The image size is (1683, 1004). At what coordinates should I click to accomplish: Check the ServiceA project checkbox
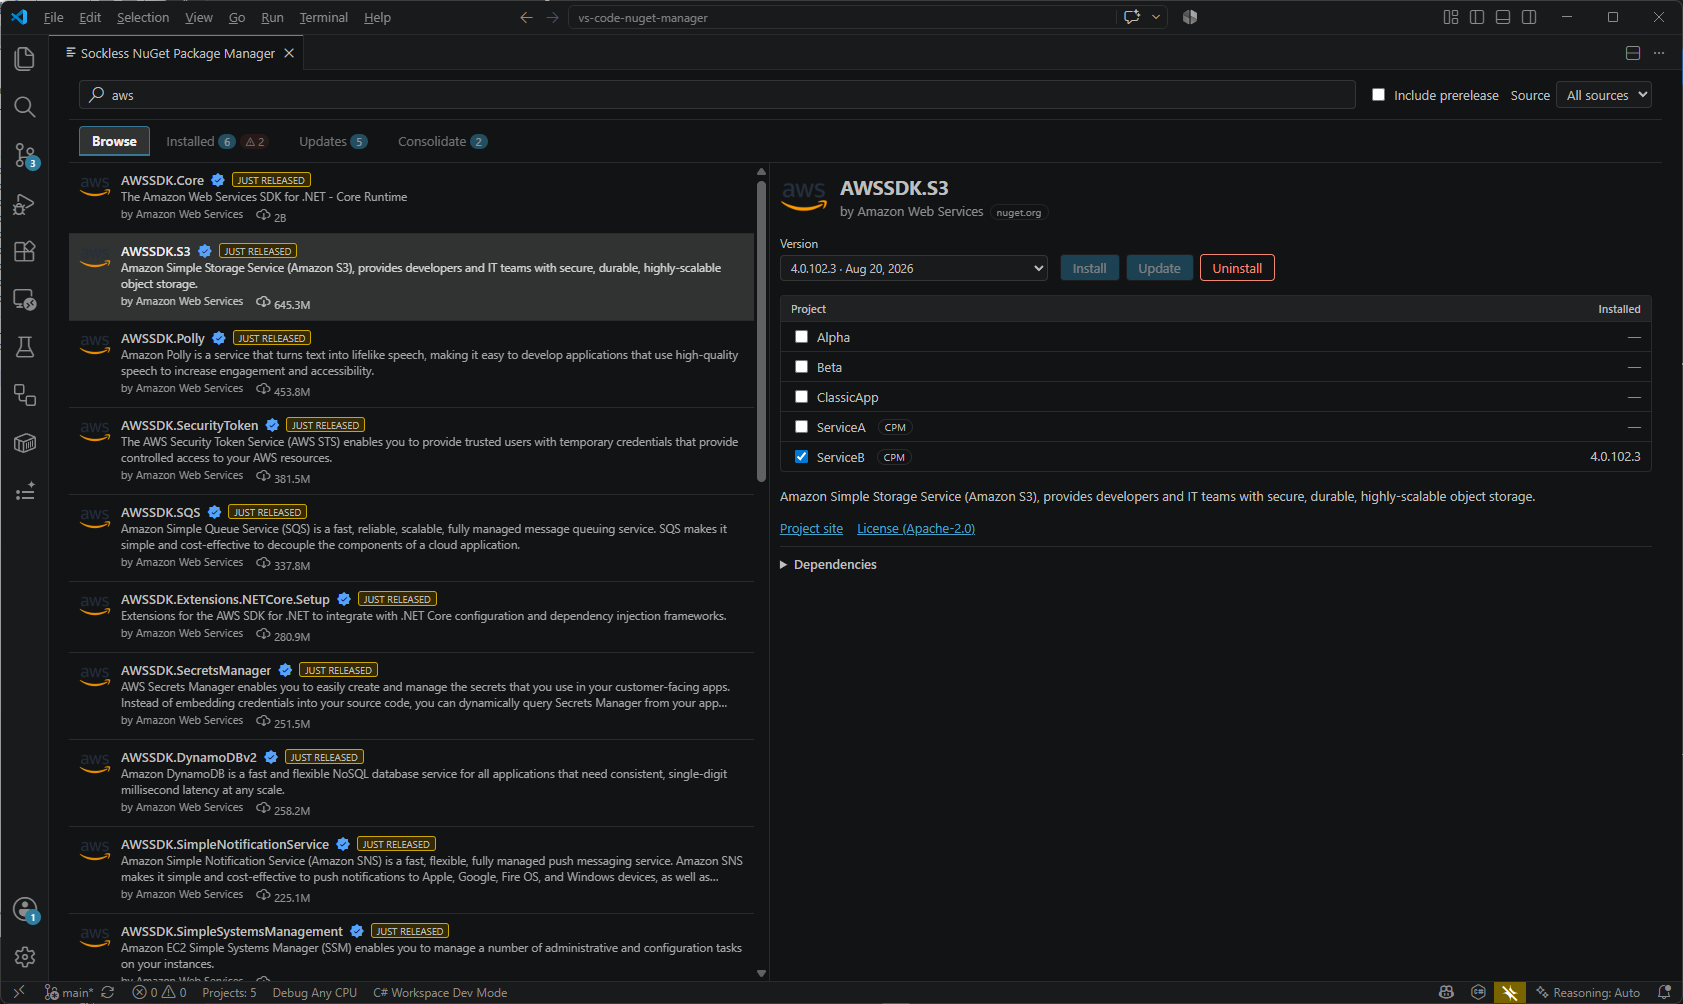(x=801, y=427)
